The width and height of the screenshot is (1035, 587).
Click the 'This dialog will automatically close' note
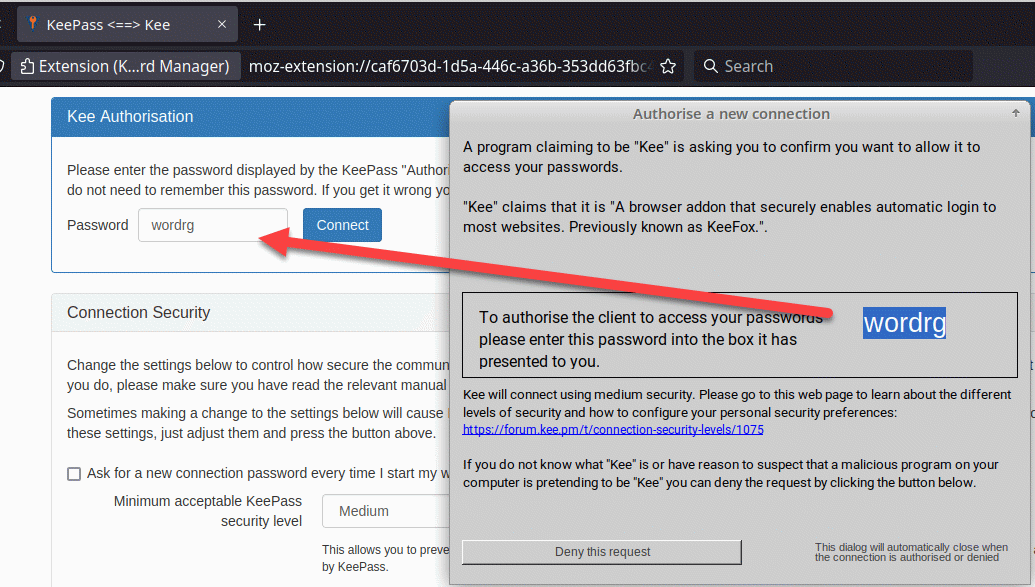click(x=911, y=552)
